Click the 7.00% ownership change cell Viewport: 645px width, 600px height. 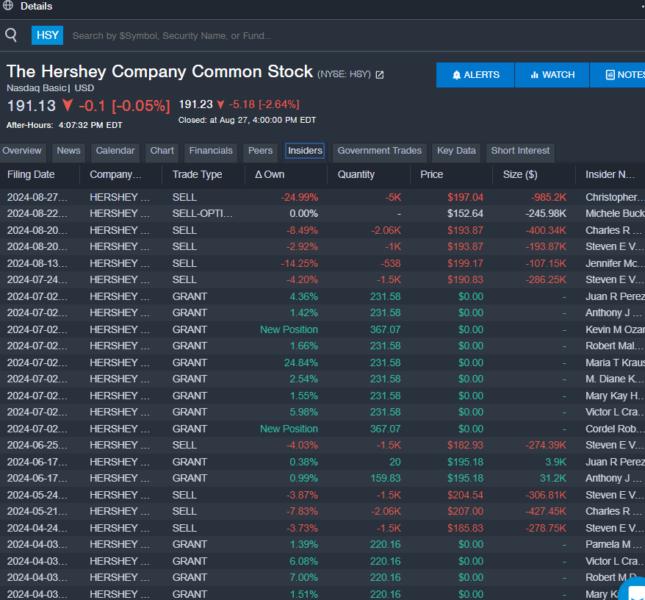click(304, 578)
